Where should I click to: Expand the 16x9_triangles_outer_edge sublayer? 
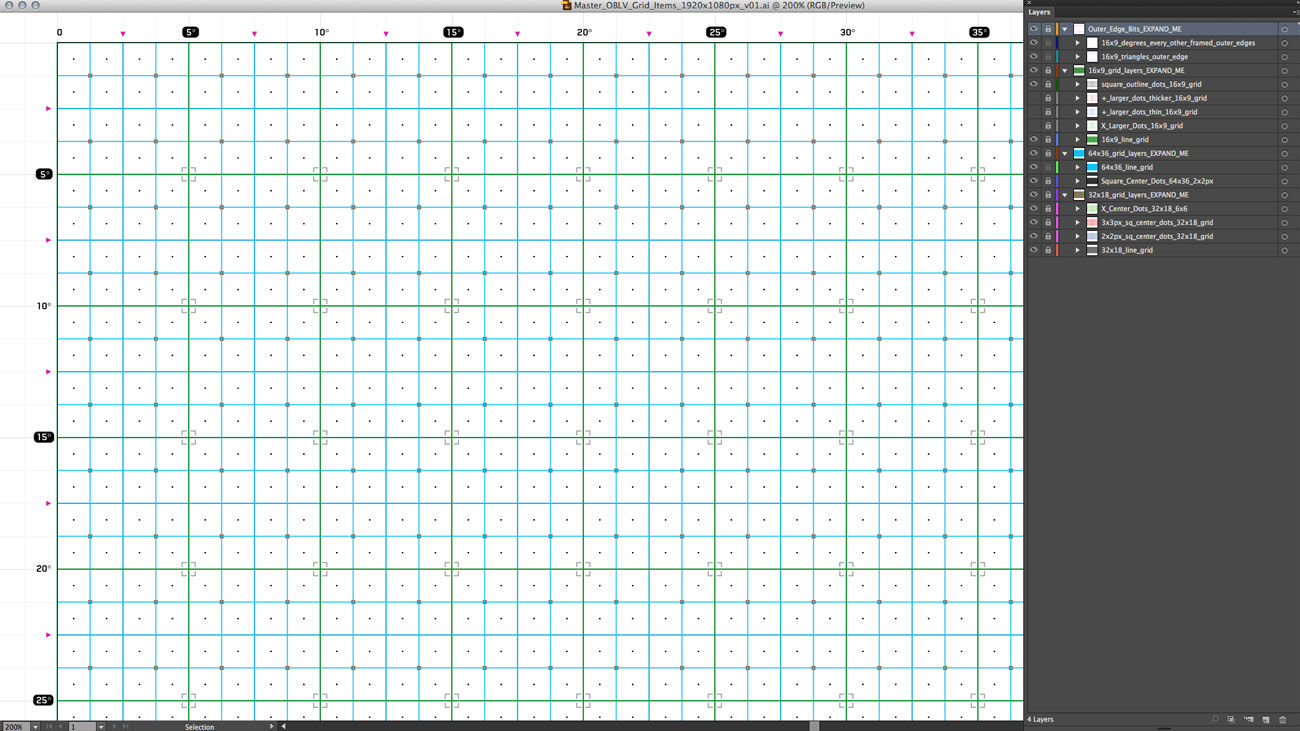pos(1077,57)
